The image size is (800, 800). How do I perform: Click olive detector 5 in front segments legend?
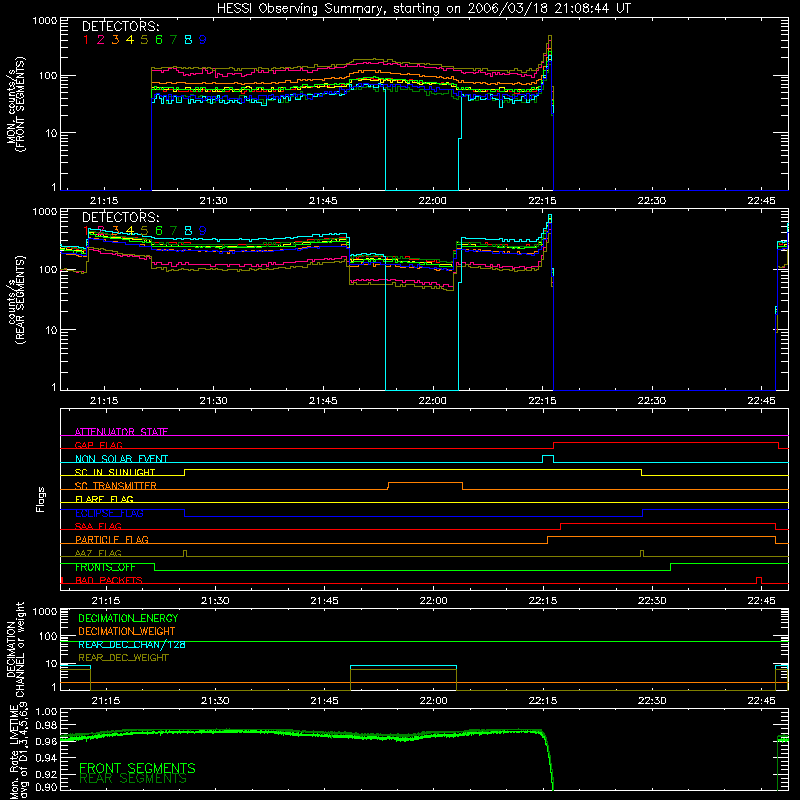pyautogui.click(x=144, y=40)
